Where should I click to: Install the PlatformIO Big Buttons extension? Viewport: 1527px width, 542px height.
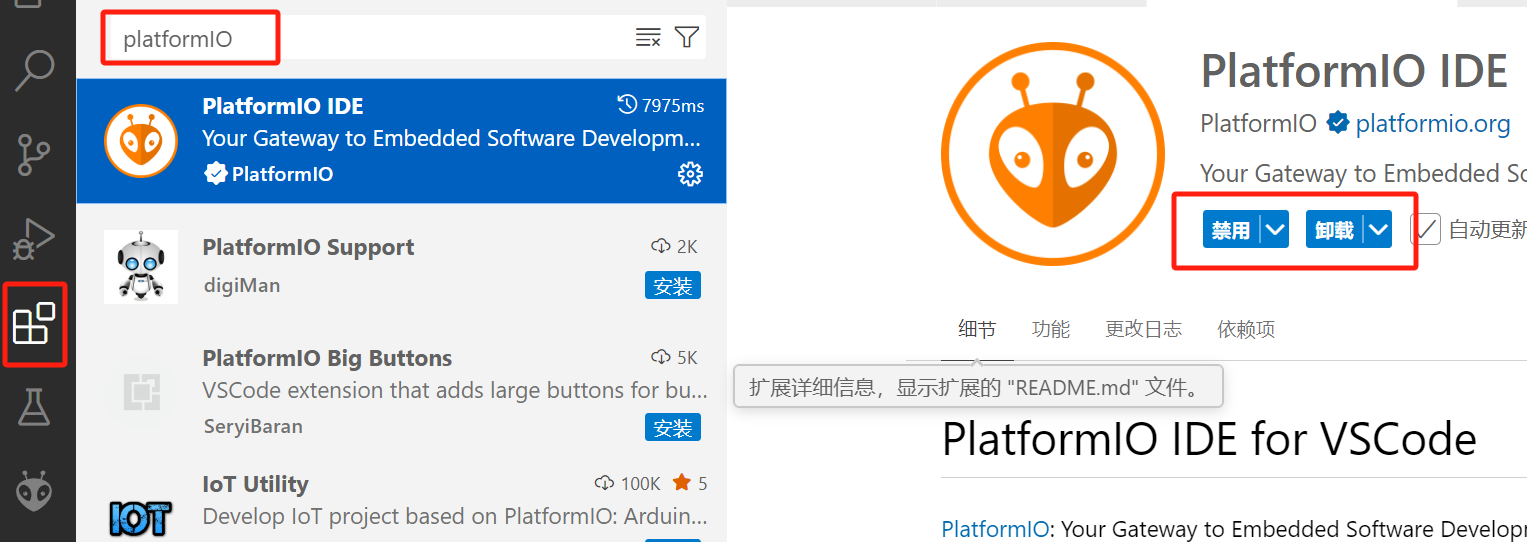click(x=673, y=428)
